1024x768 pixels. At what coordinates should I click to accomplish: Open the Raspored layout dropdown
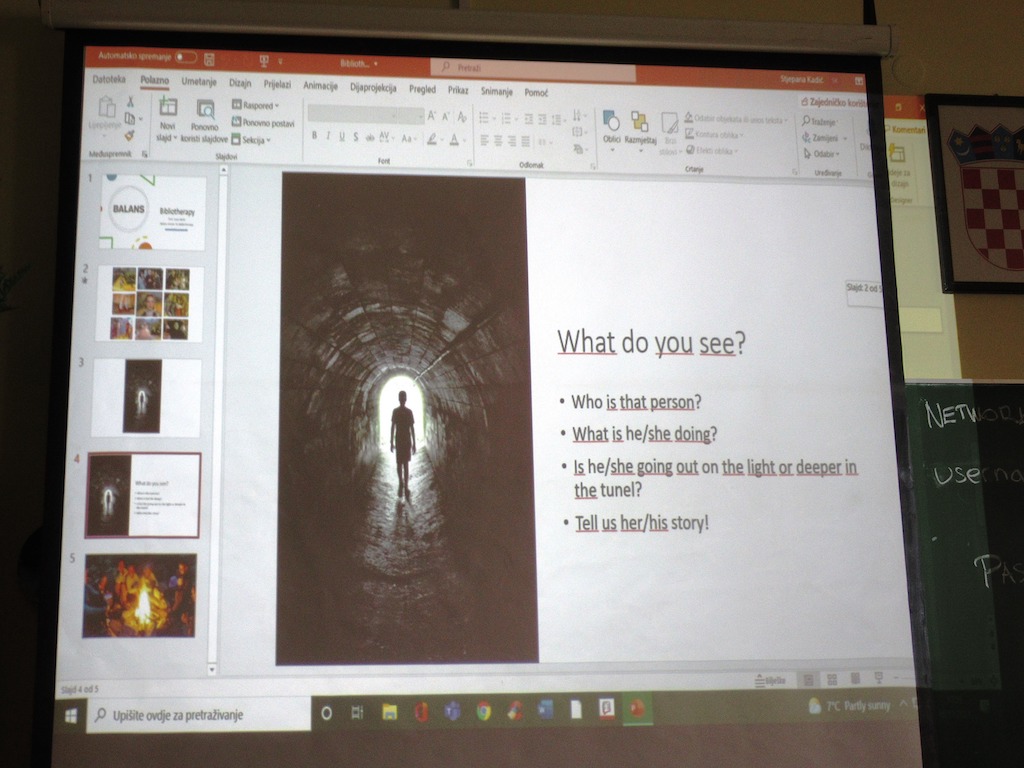[255, 105]
